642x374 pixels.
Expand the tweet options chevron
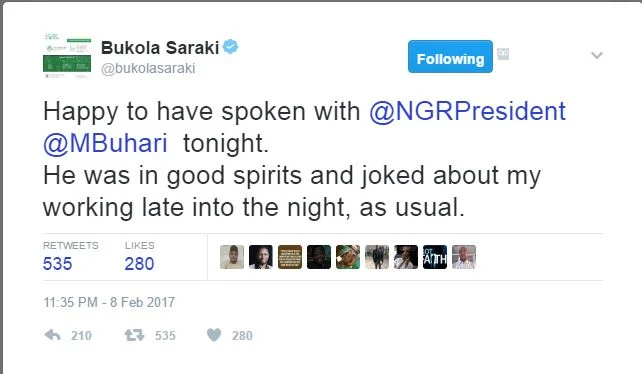(597, 55)
